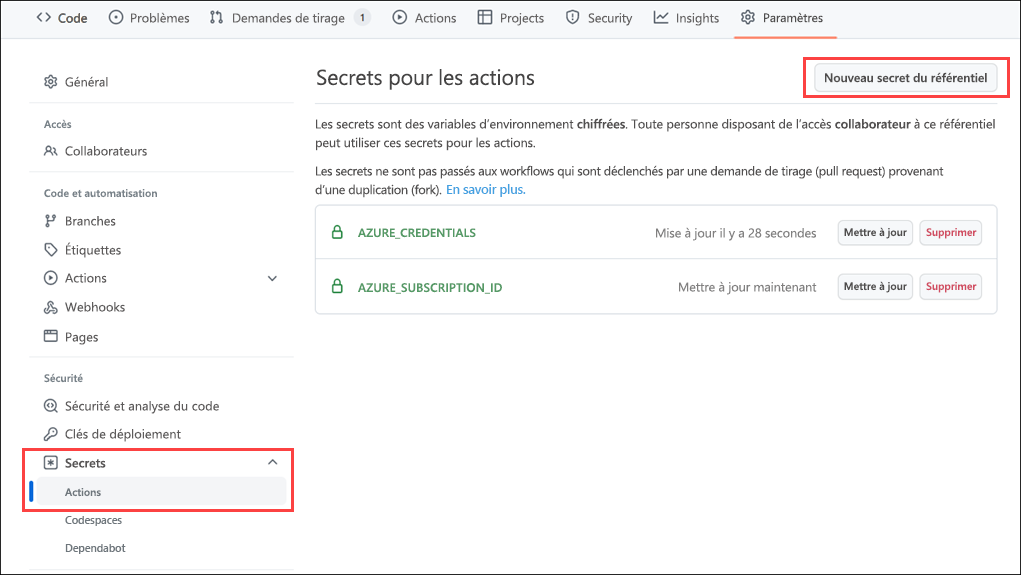This screenshot has height=575, width=1021.
Task: Click the Accès section header
Action: pyautogui.click(x=57, y=124)
